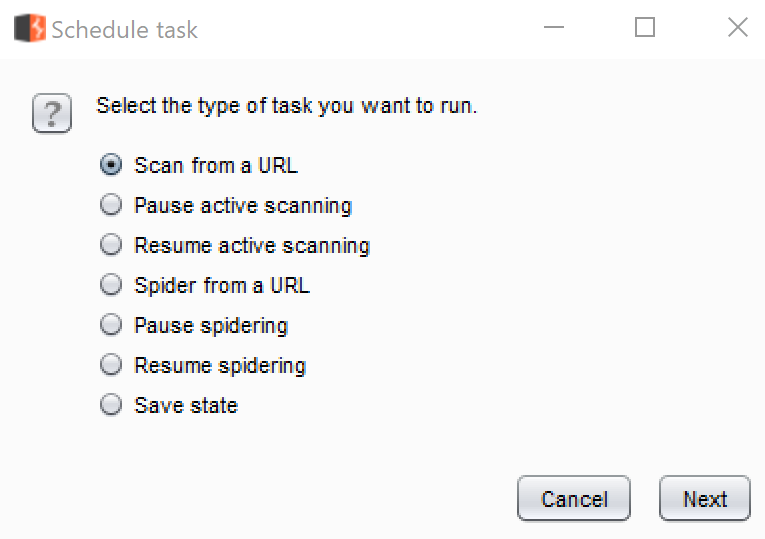Click the 'Pause active scanning' label text

tap(243, 205)
